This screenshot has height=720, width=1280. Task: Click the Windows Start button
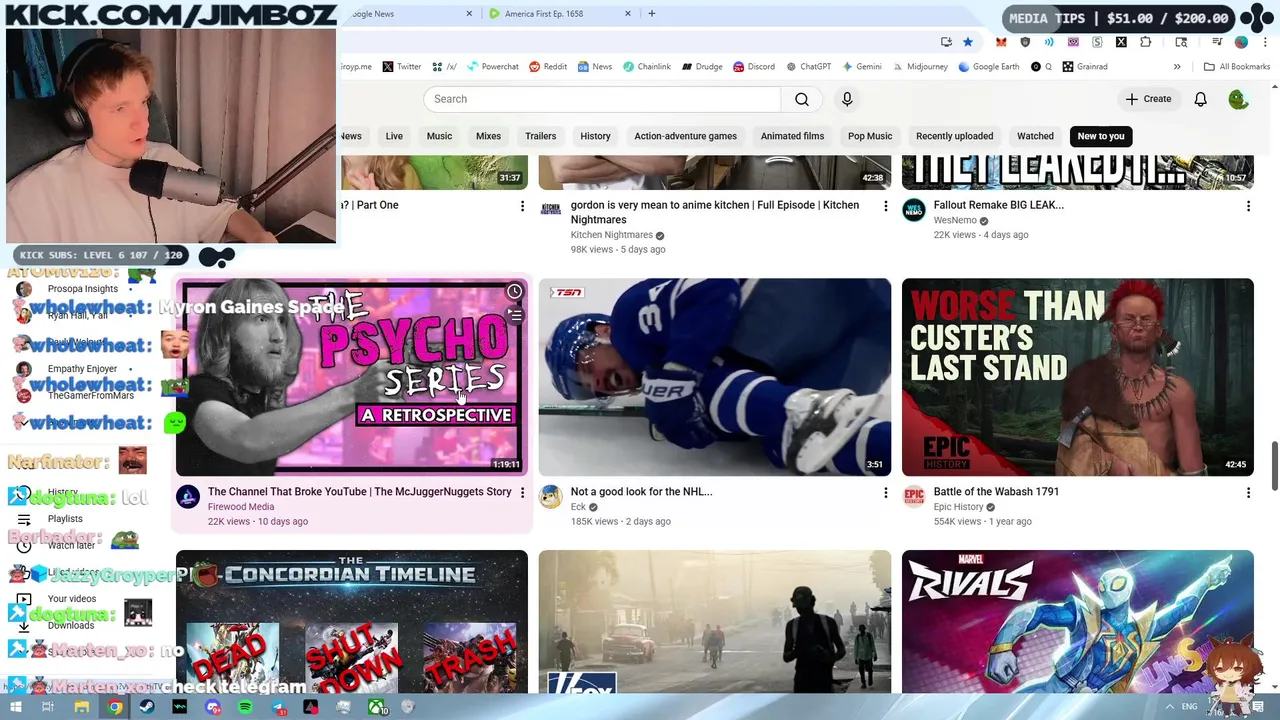coord(15,707)
